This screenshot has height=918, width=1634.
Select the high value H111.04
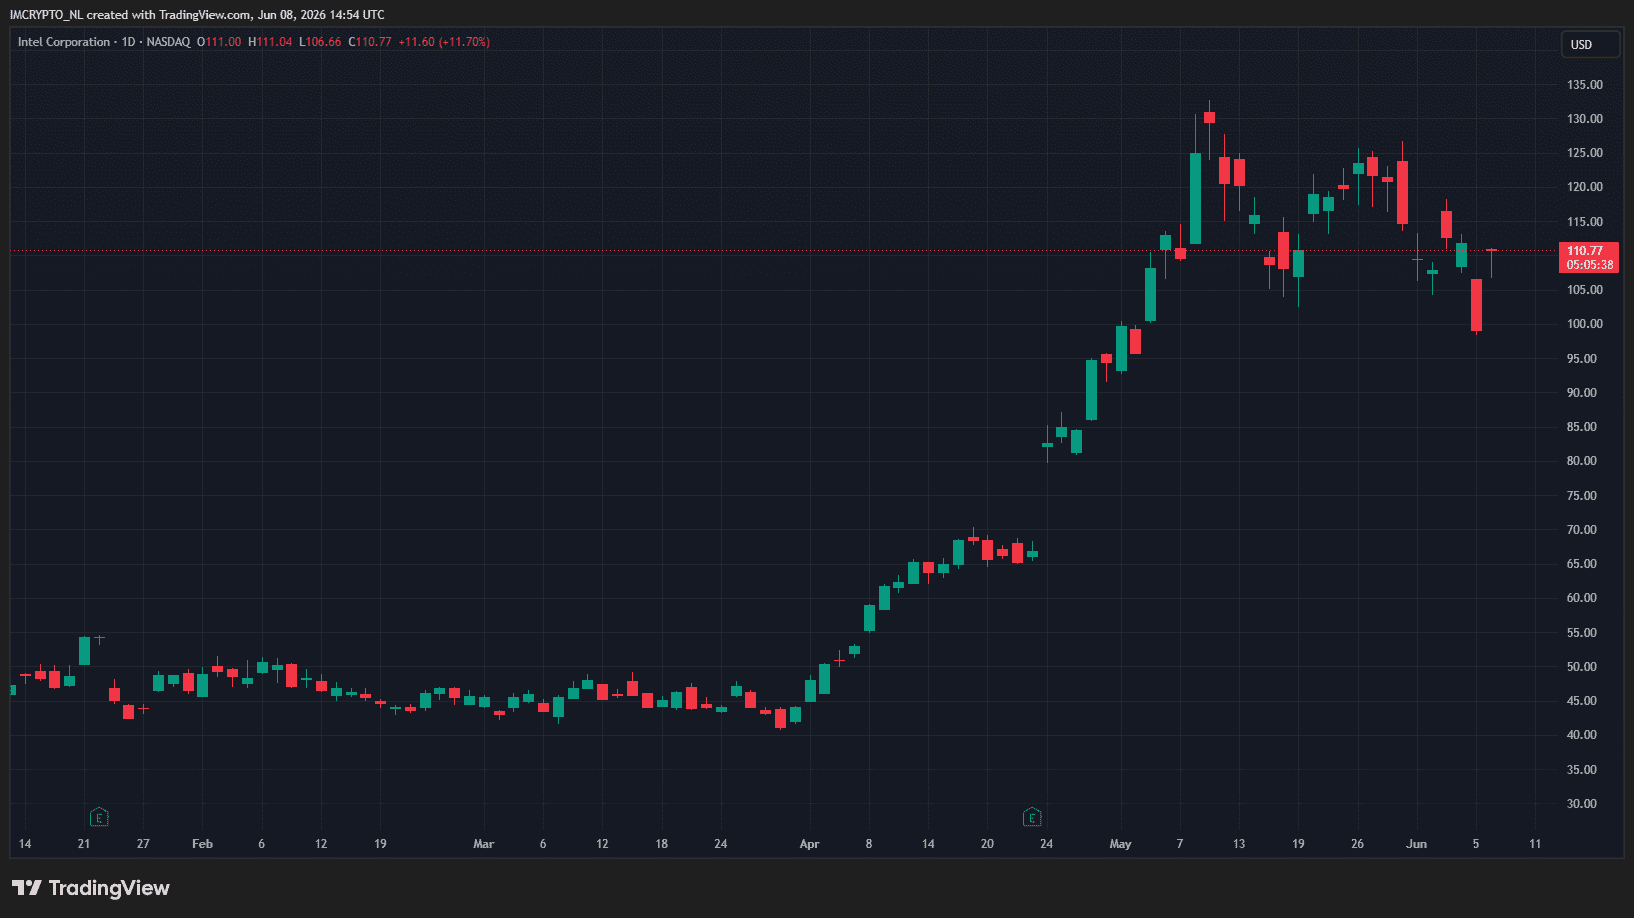click(270, 42)
